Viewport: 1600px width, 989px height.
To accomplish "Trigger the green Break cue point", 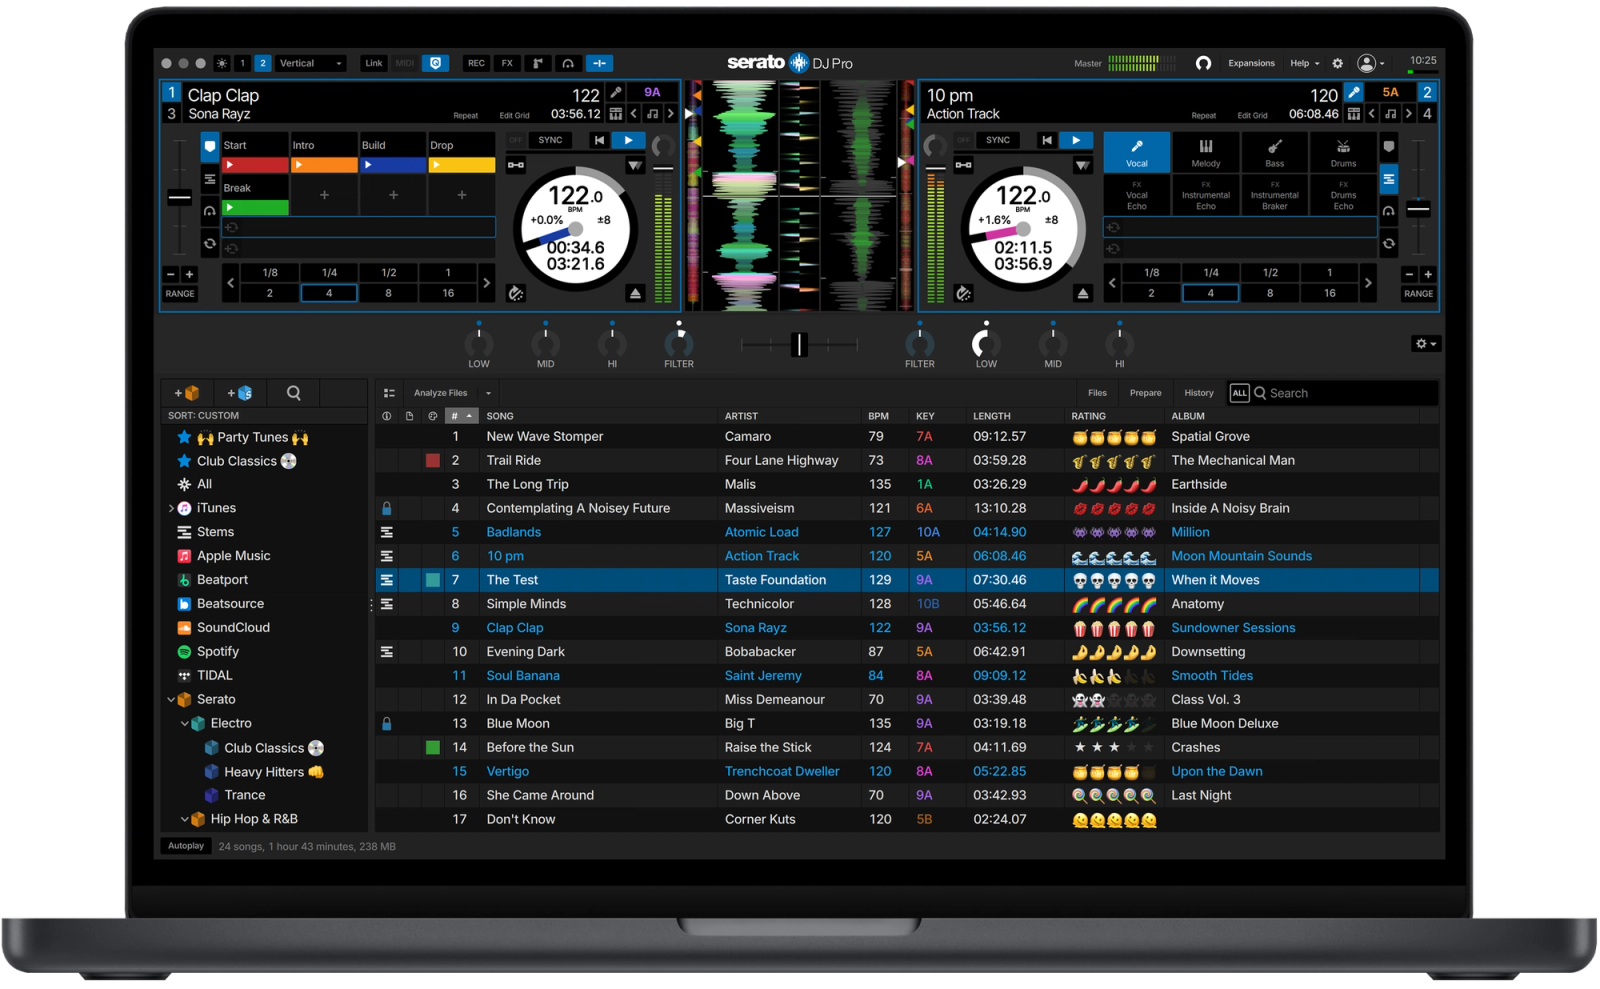I will (x=255, y=208).
